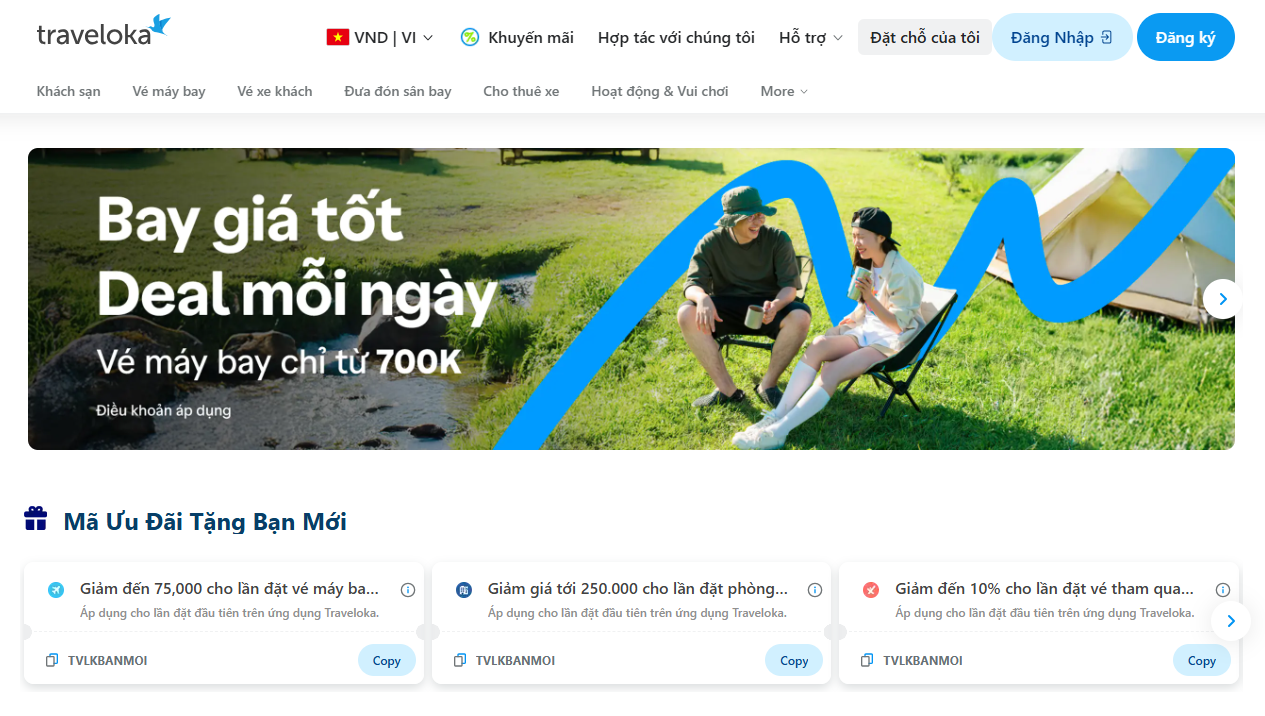Viewport: 1265px width, 716px height.
Task: Click the airplane icon on the flight coupon
Action: (x=56, y=590)
